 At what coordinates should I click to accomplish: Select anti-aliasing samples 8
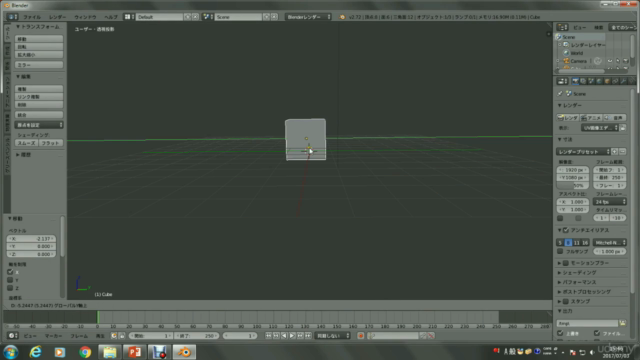point(568,242)
